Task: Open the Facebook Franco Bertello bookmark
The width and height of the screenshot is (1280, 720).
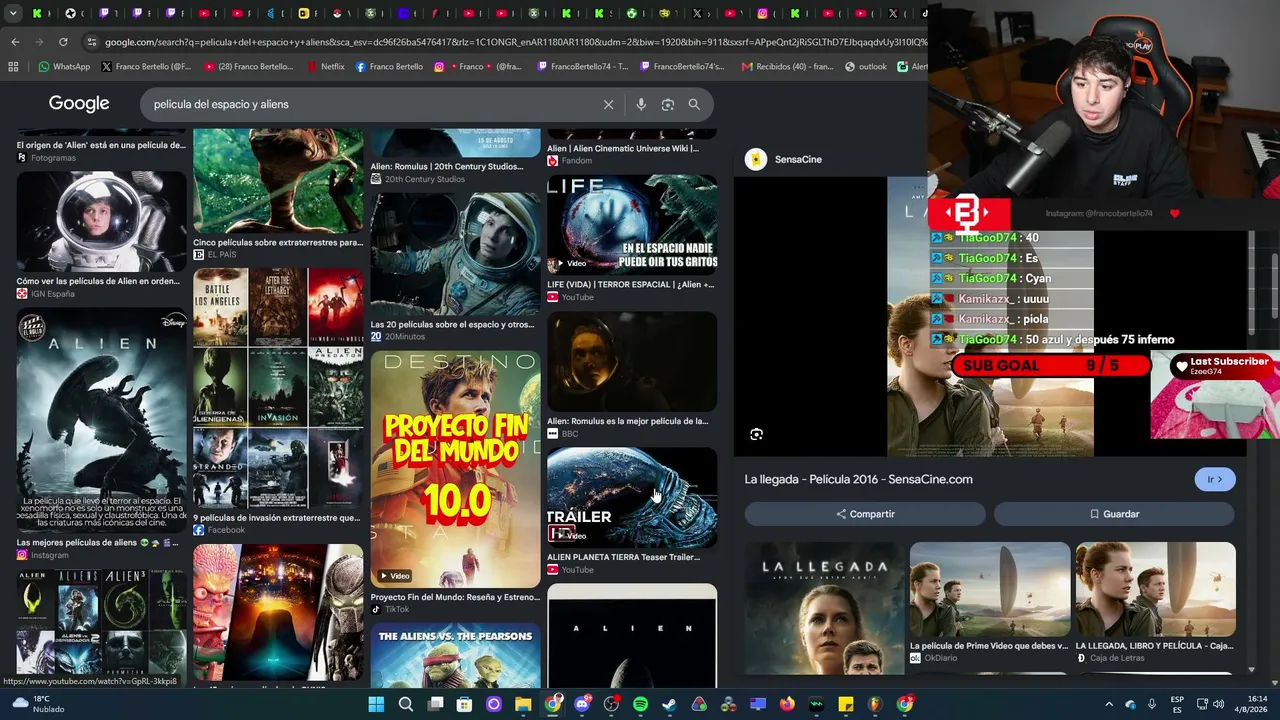Action: [388, 67]
